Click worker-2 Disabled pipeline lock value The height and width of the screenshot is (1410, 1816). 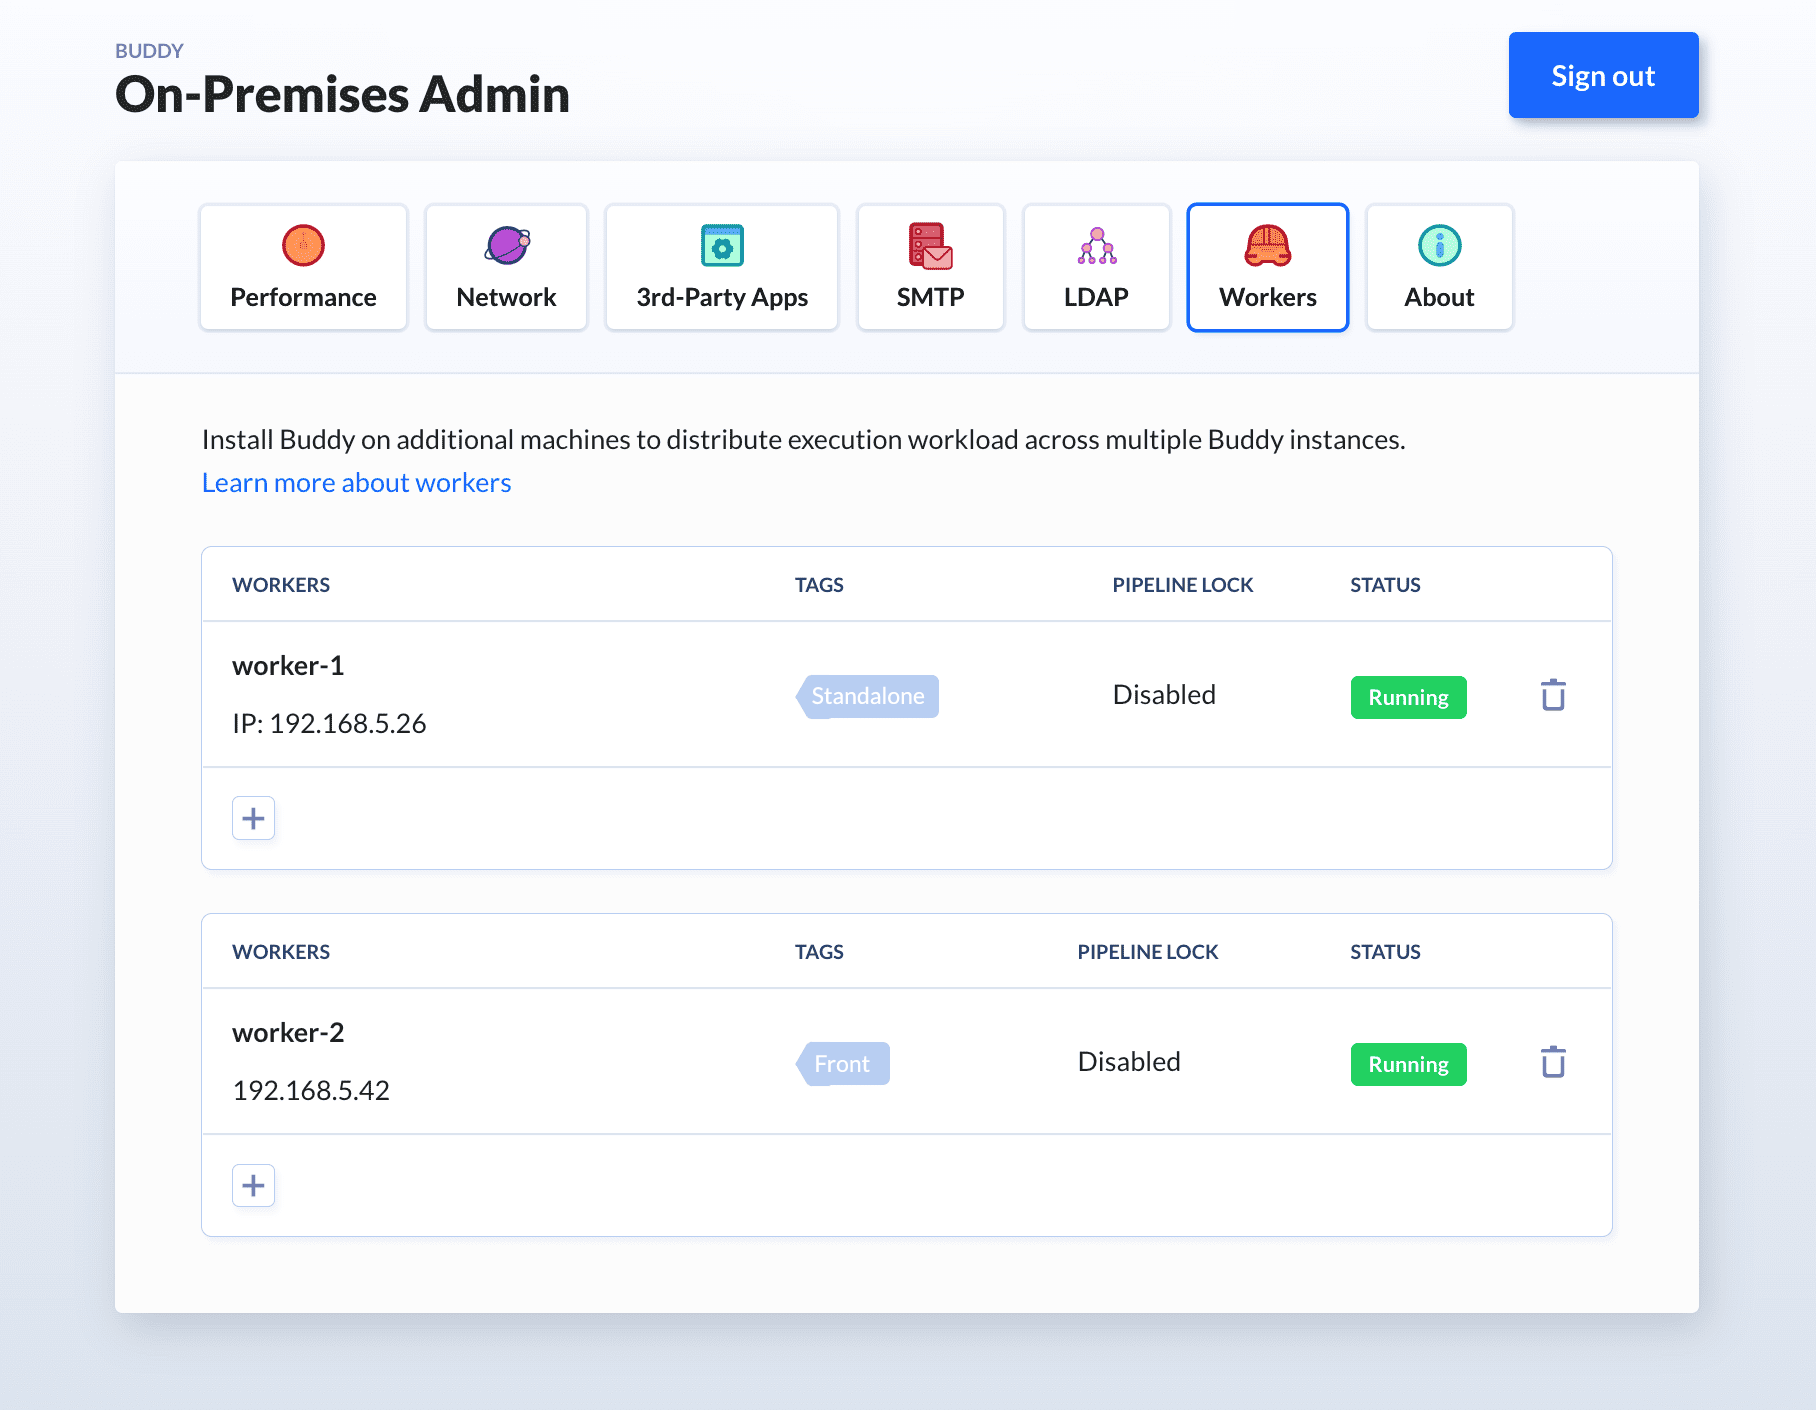[x=1129, y=1061]
